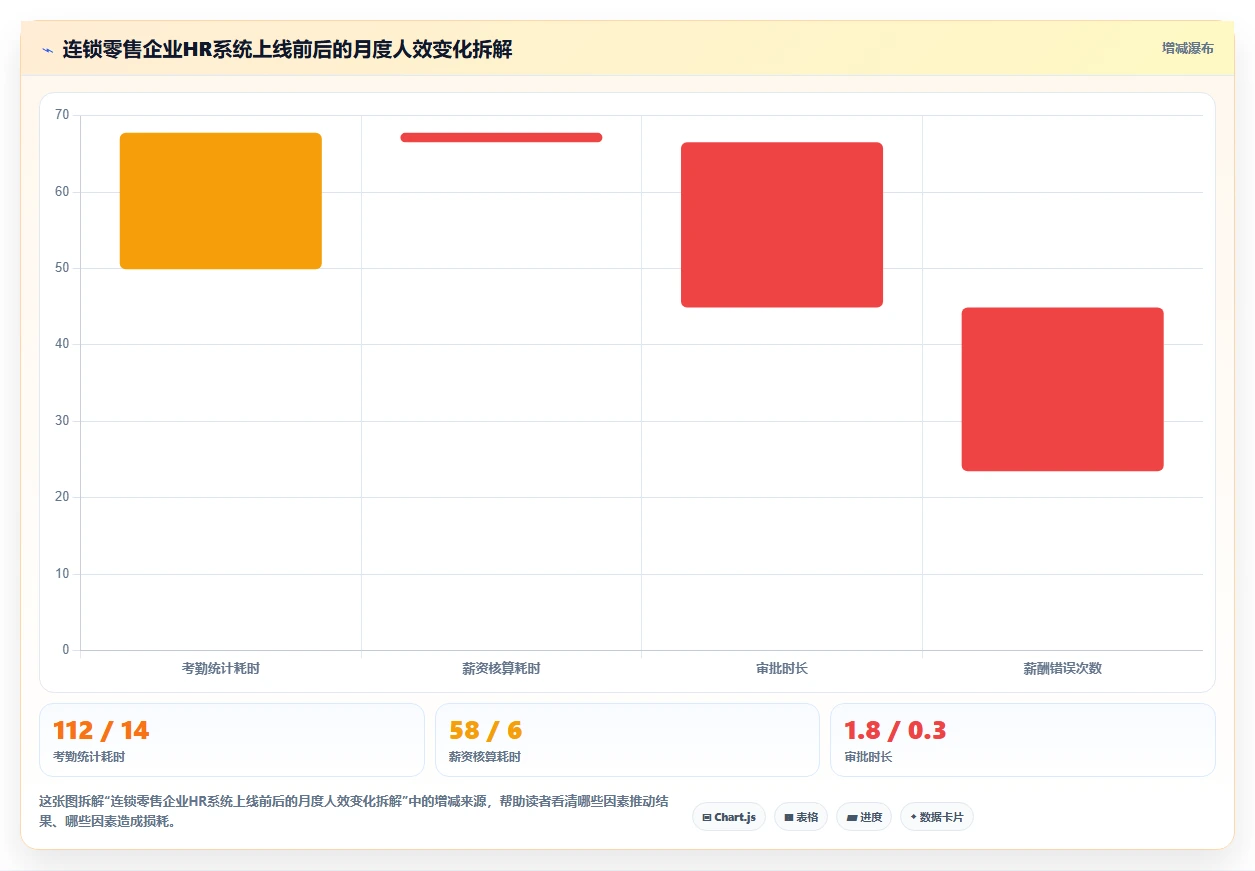Click the thin red 薪资核算耗时 bar
This screenshot has width=1255, height=871.
click(501, 137)
